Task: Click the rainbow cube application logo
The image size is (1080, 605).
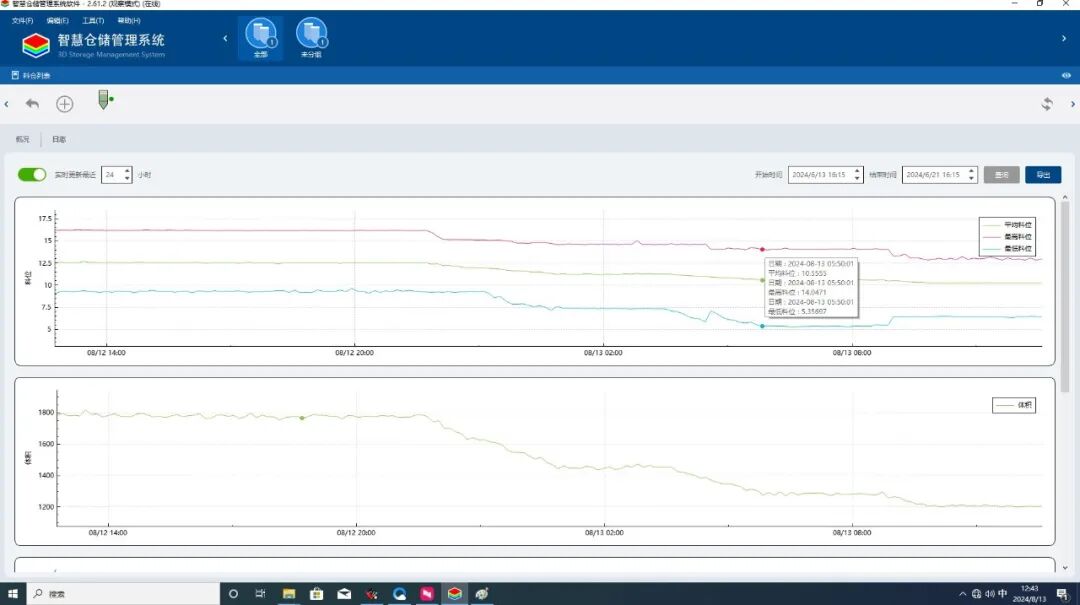Action: pos(36,45)
